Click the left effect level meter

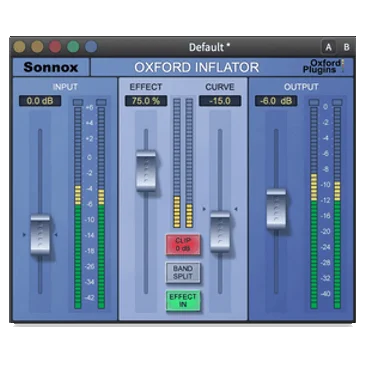tap(177, 163)
